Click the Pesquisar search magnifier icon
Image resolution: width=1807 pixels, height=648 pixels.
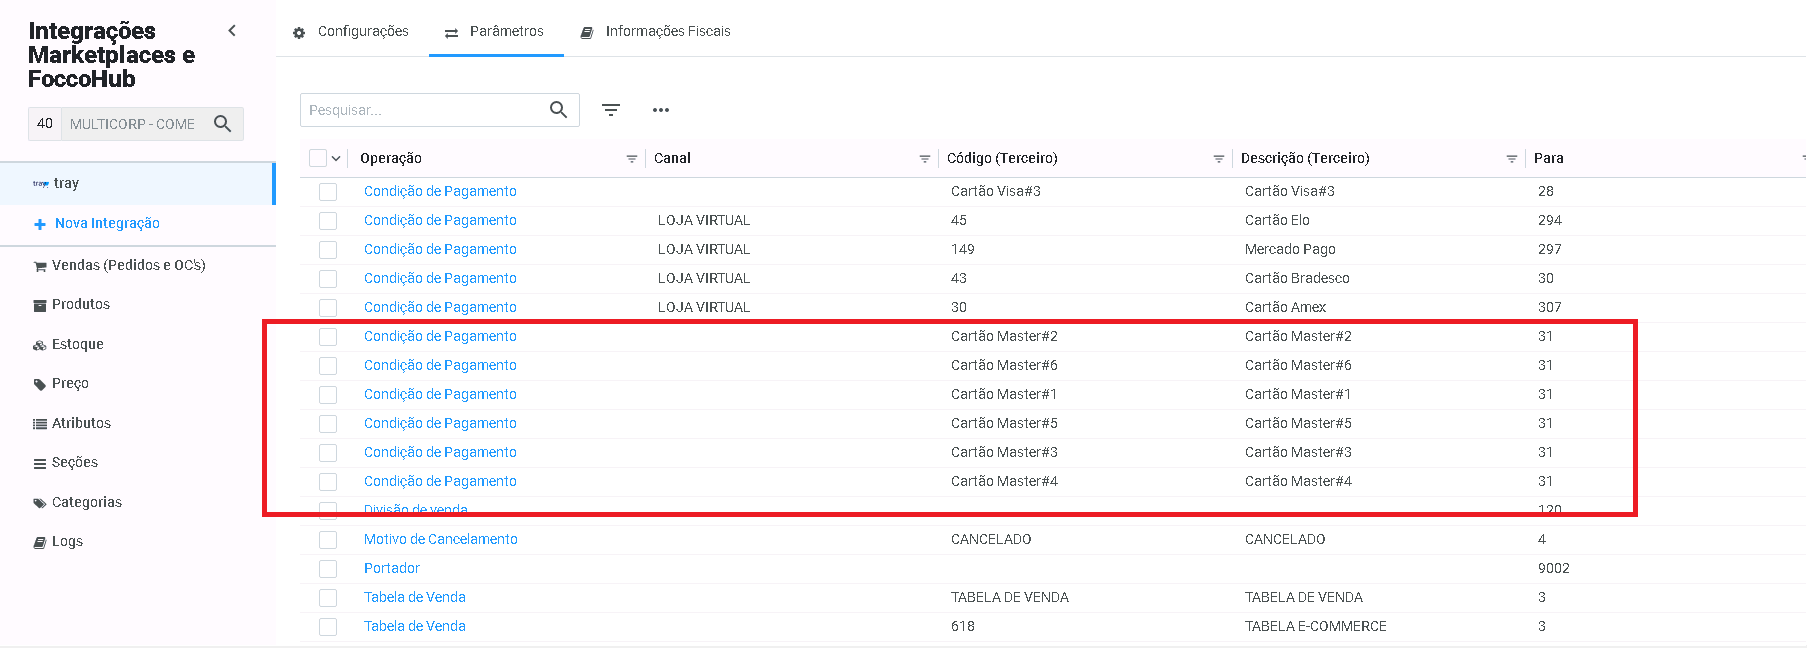[x=559, y=110]
